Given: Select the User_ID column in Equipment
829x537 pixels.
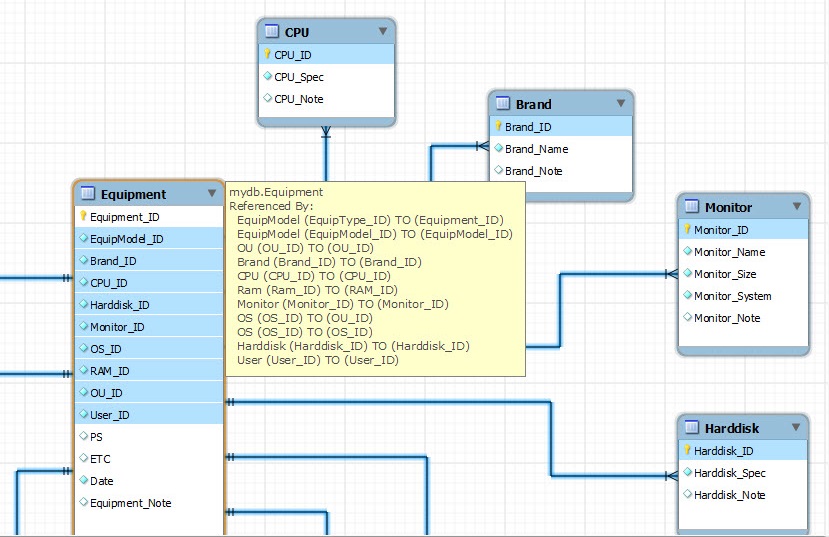Looking at the screenshot, I should click(x=149, y=415).
